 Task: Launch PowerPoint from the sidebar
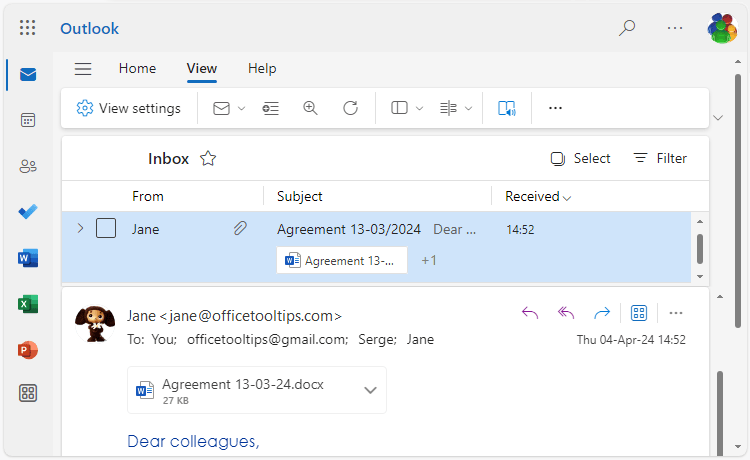[x=28, y=350]
